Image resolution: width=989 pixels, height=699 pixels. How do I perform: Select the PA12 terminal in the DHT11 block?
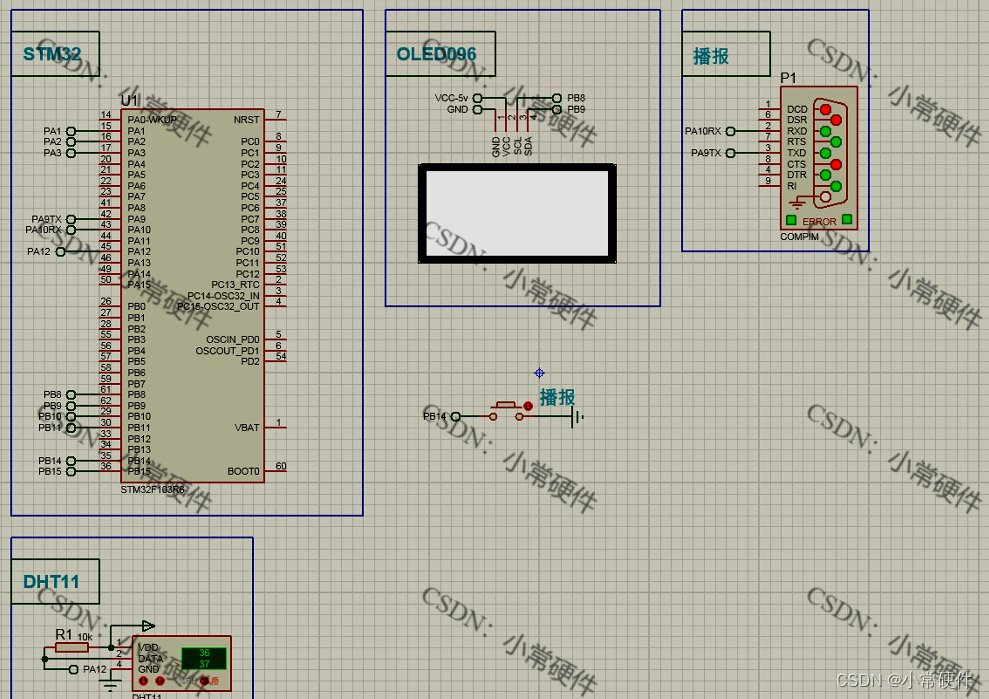(x=73, y=669)
